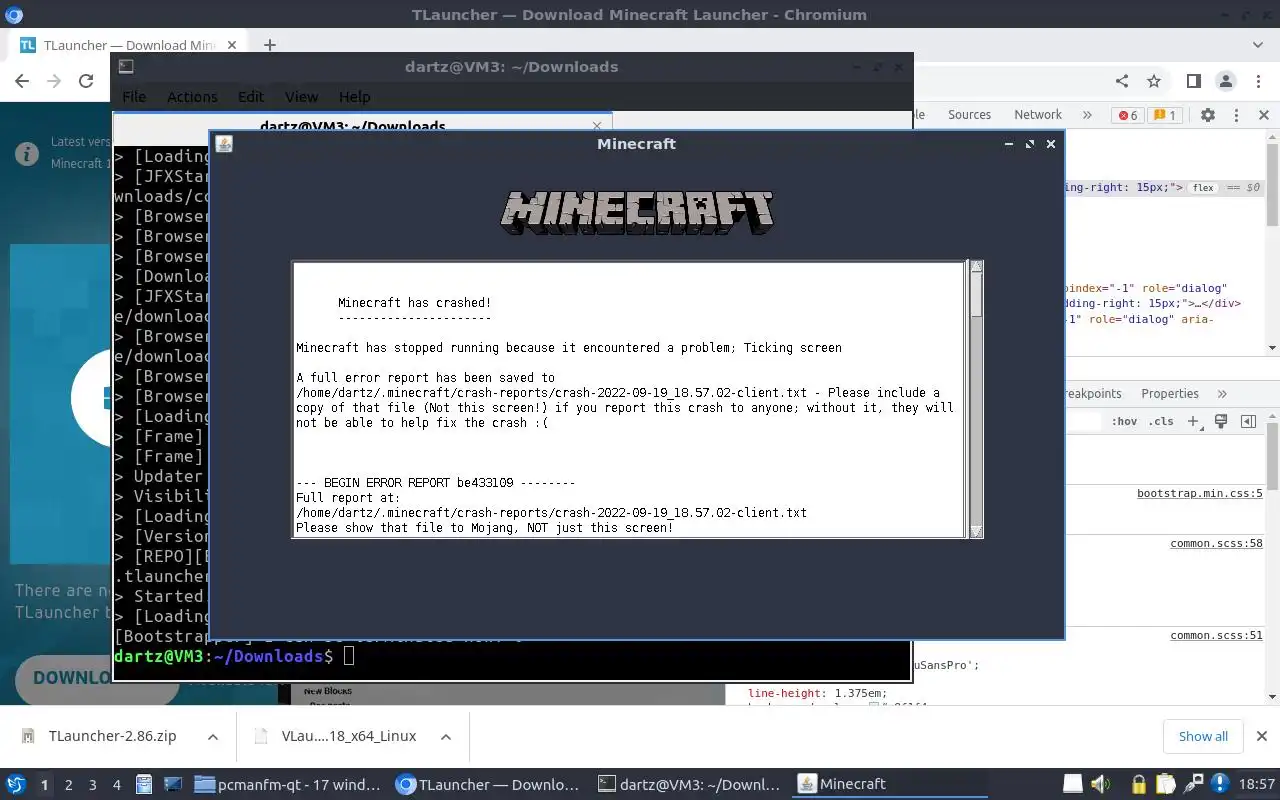
Task: Open the Chromium profile avatar menu
Action: coord(1225,82)
